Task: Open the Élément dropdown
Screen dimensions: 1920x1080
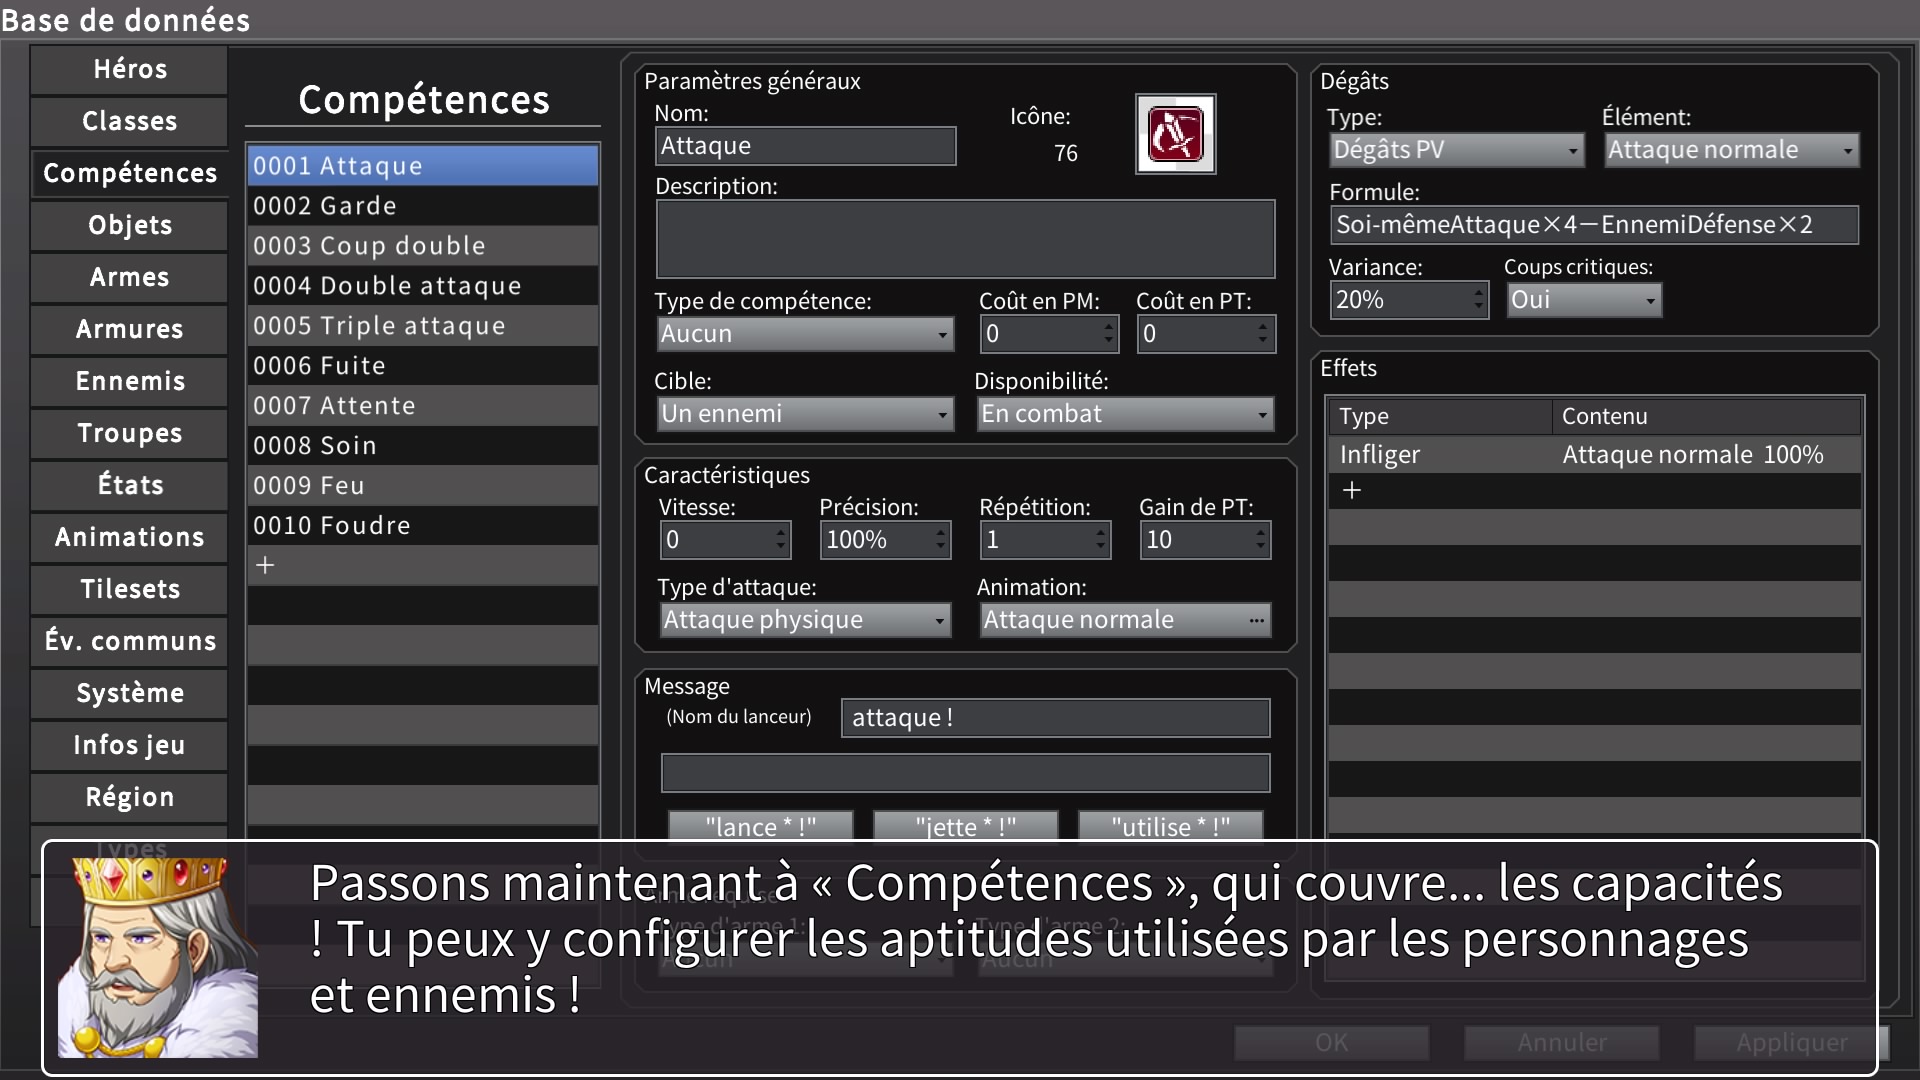Action: [x=1732, y=150]
